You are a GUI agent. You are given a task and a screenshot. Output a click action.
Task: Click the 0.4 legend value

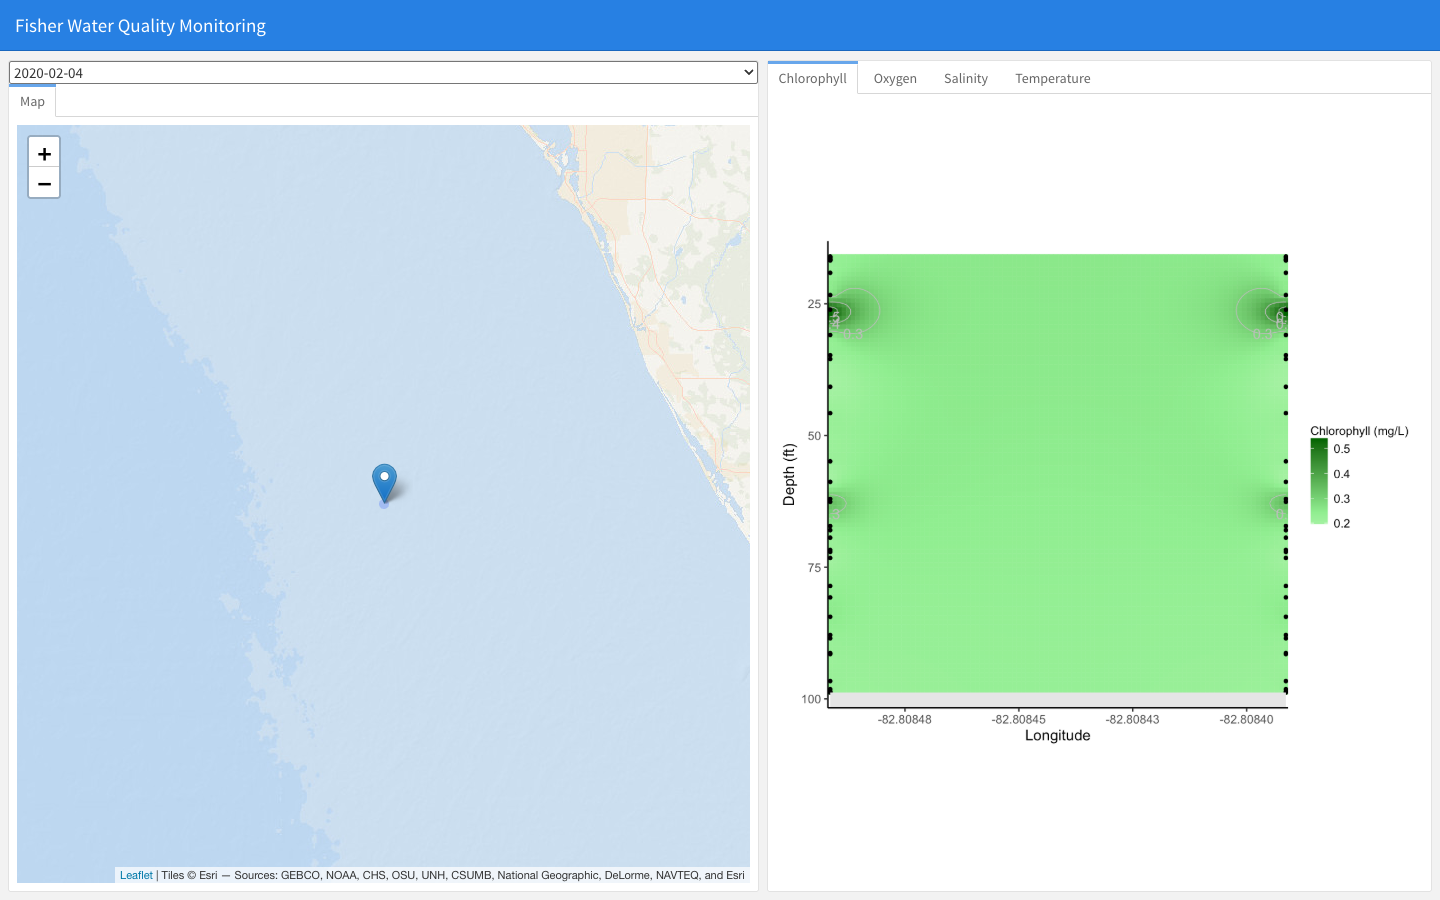point(1342,474)
